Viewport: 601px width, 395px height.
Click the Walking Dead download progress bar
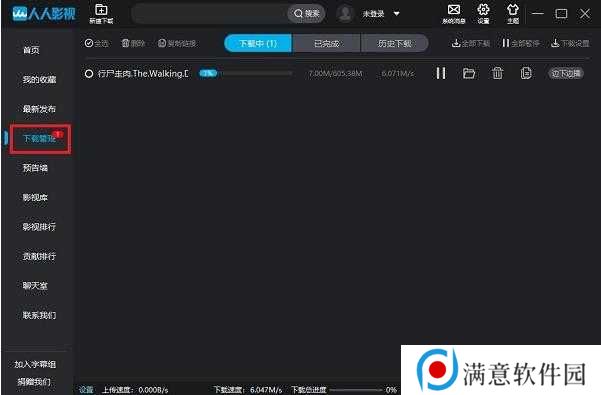(246, 73)
